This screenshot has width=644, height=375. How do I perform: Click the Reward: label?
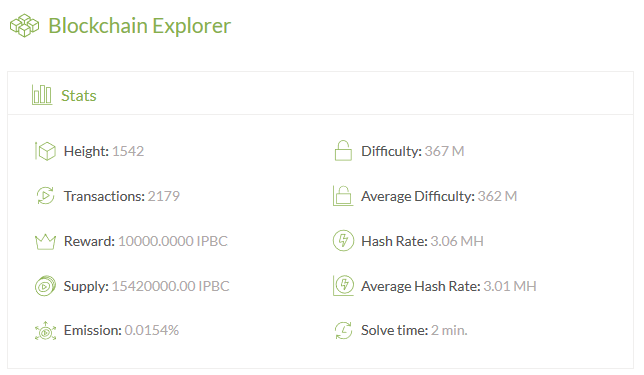tap(90, 241)
